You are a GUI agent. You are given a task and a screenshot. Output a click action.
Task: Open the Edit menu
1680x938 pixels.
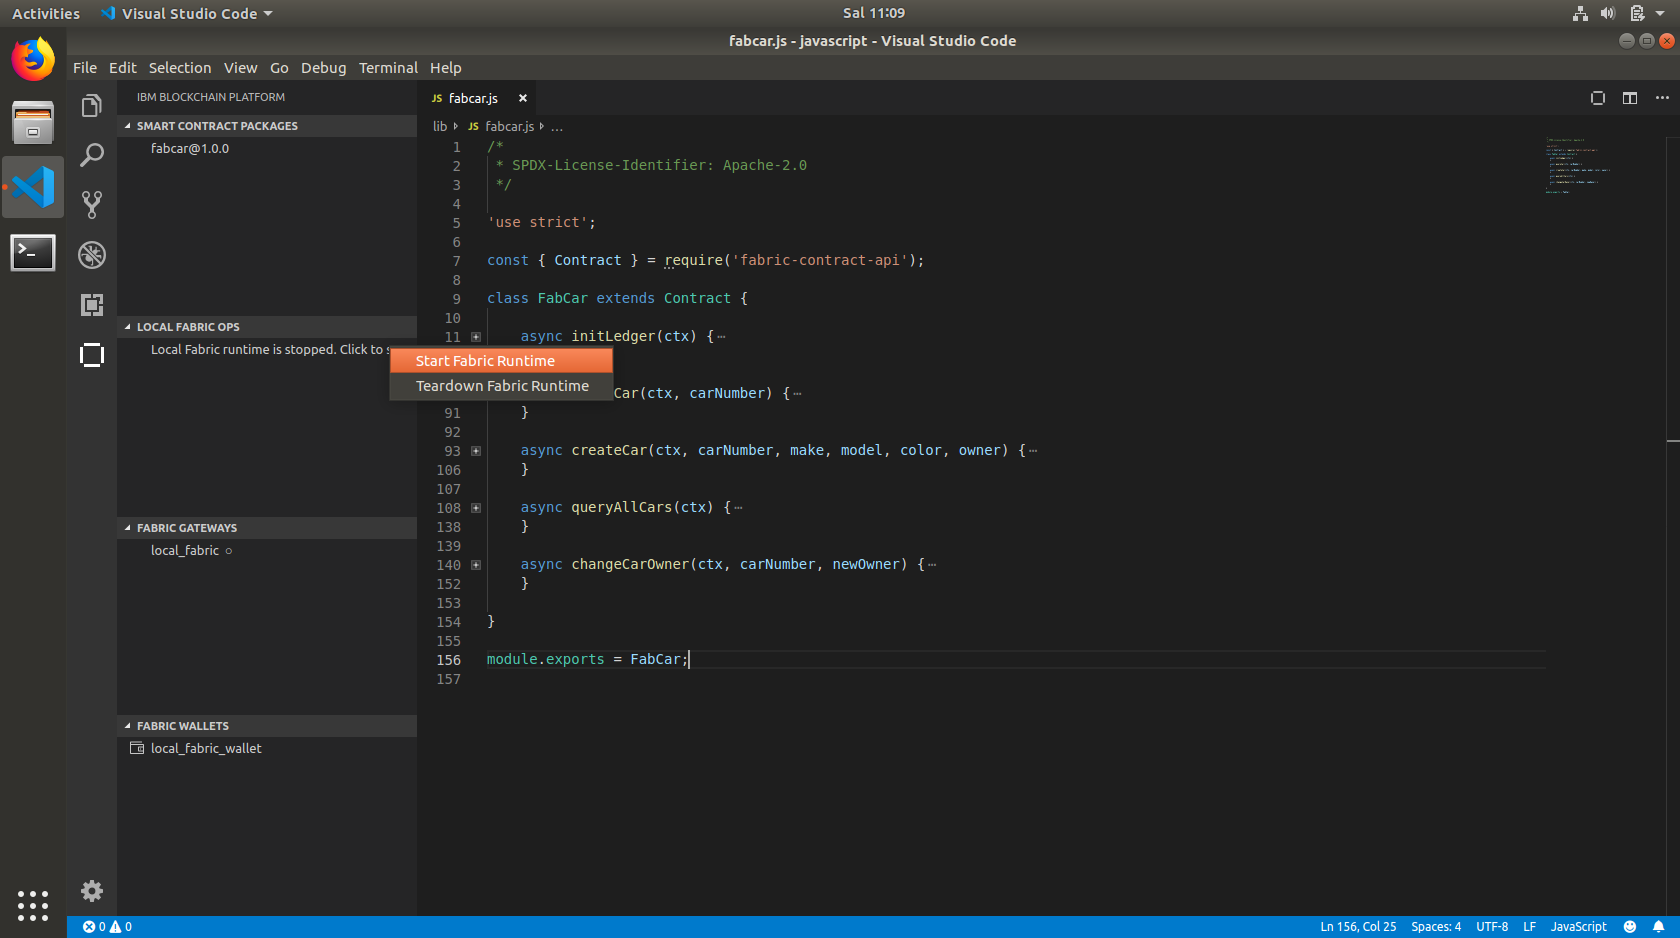(x=123, y=68)
